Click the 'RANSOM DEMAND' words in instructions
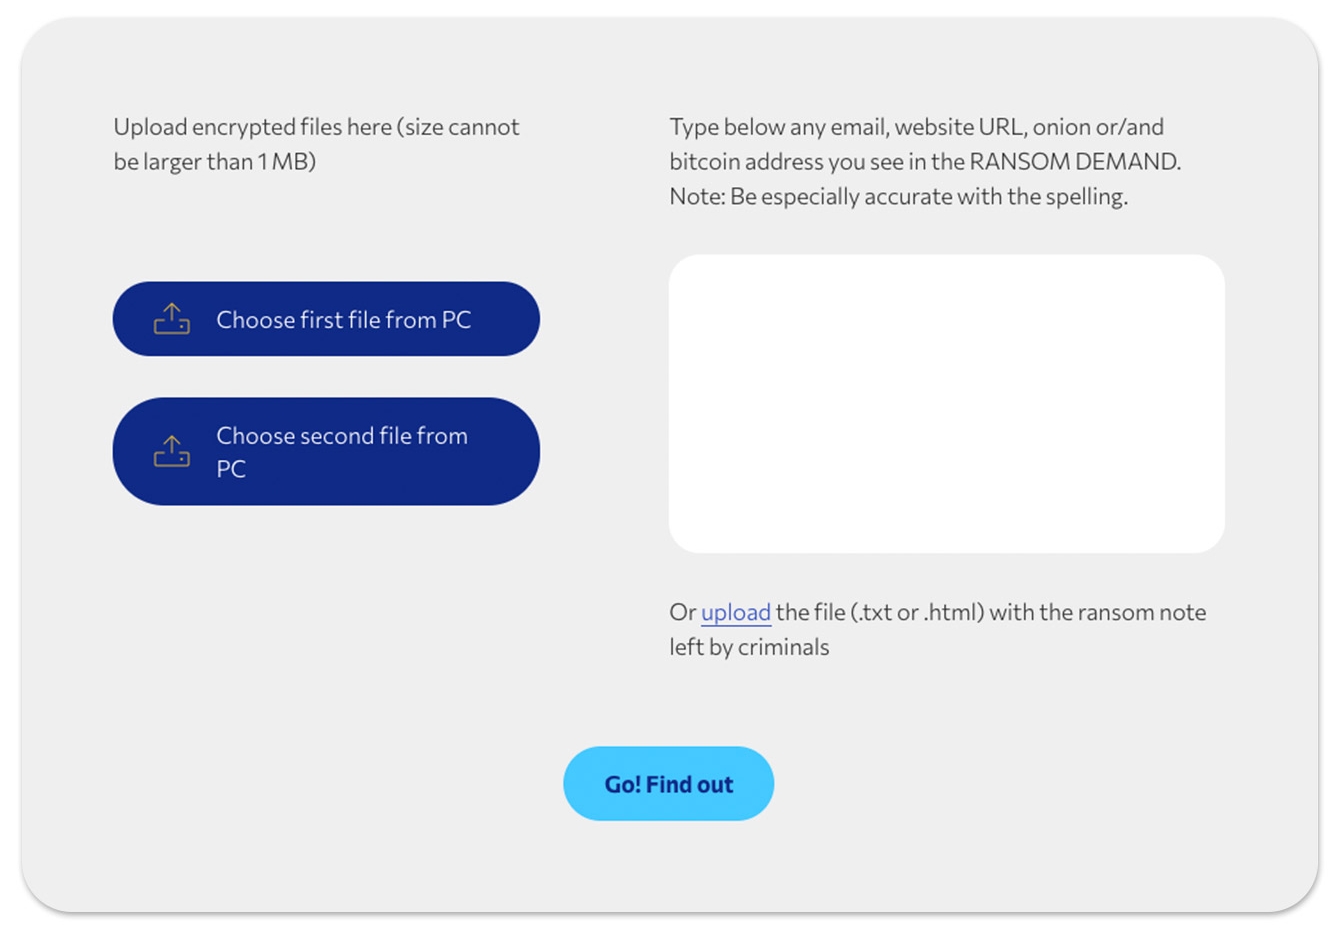 coord(1074,162)
